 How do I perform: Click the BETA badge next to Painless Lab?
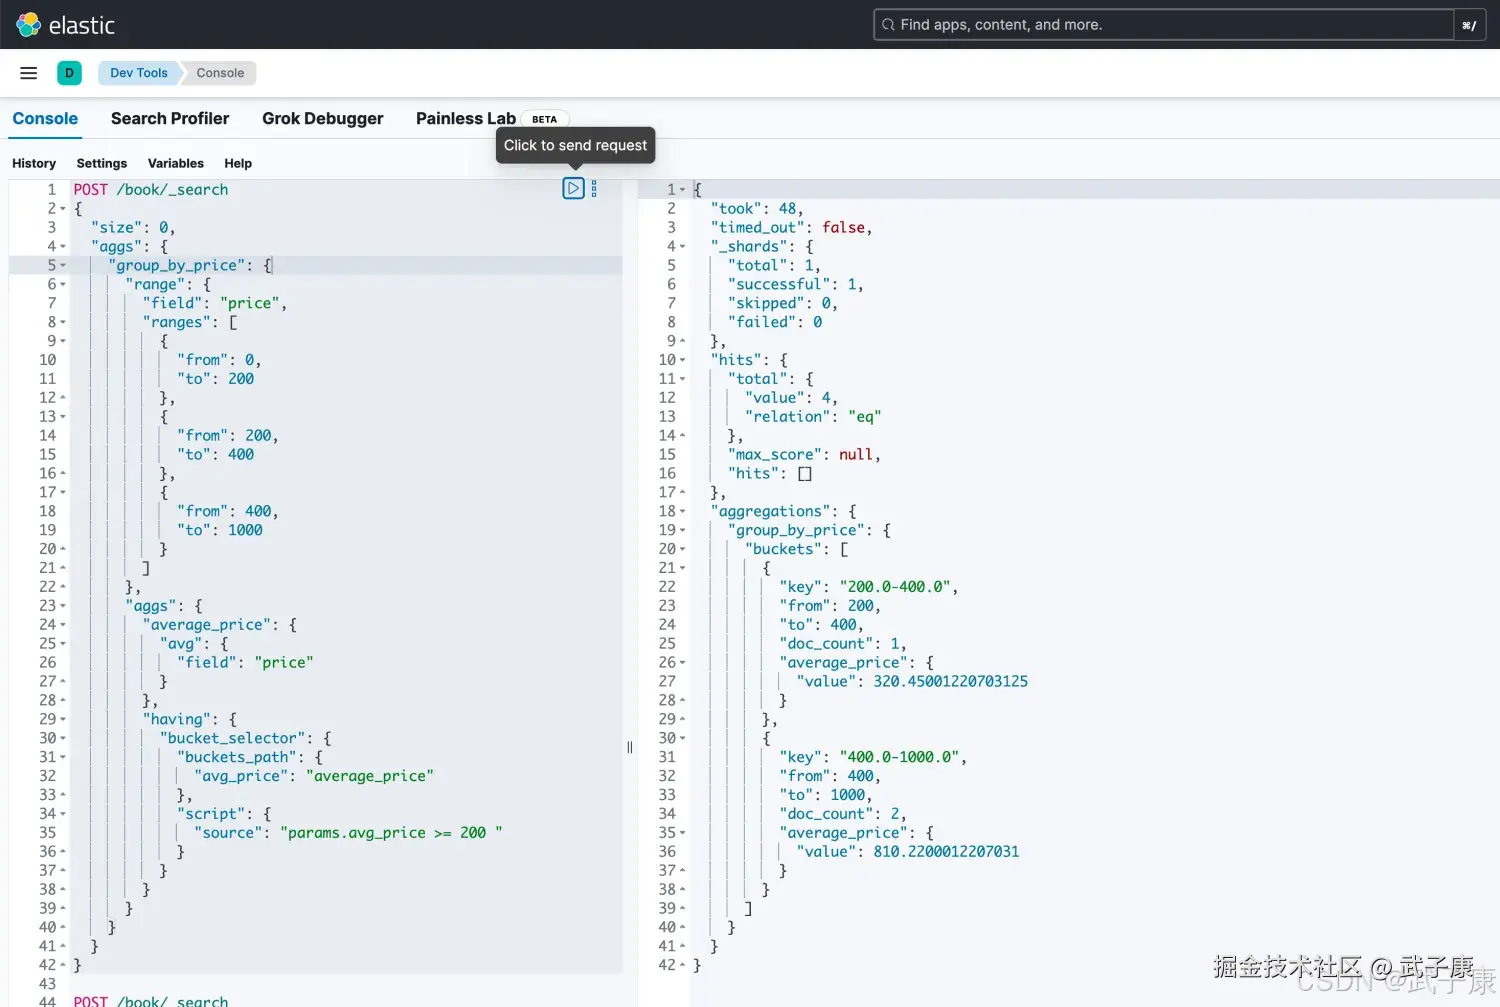tap(544, 119)
